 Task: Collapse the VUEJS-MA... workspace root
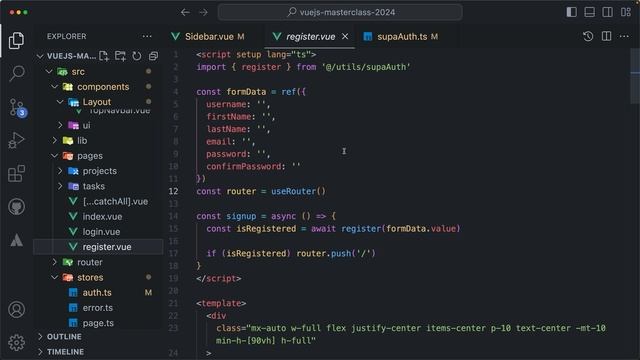click(x=40, y=56)
